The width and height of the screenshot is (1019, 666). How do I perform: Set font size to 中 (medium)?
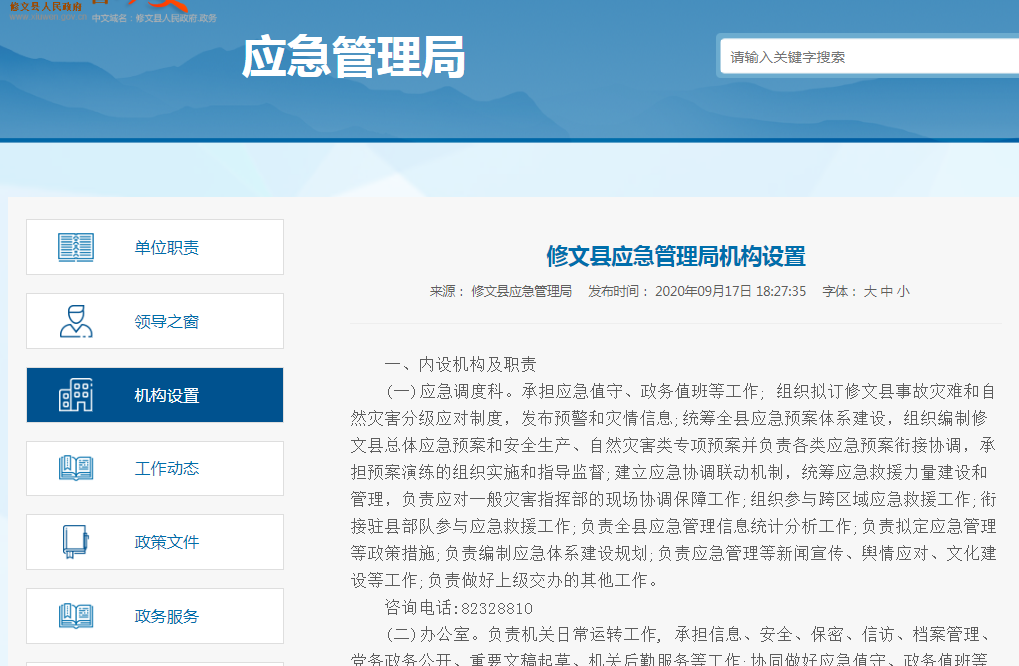pyautogui.click(x=887, y=292)
